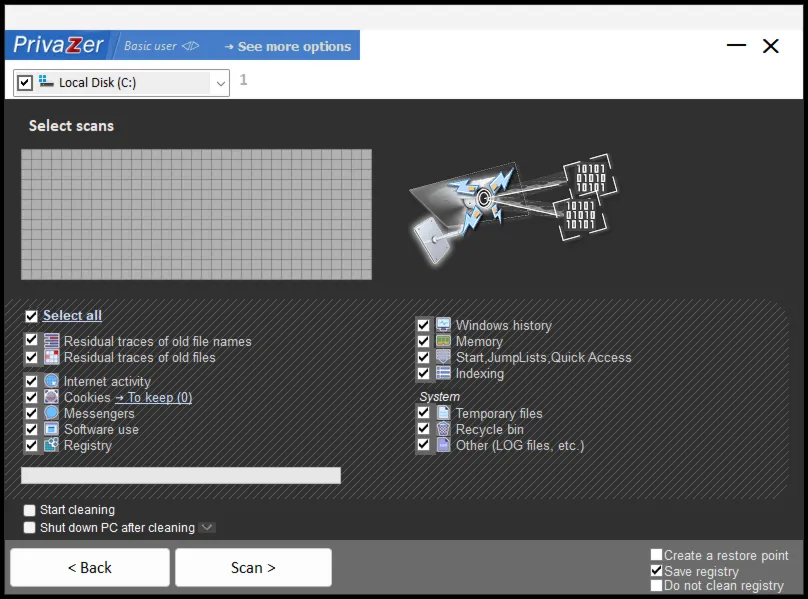Click the PrivaZer logo
The width and height of the screenshot is (808, 599).
pos(58,45)
